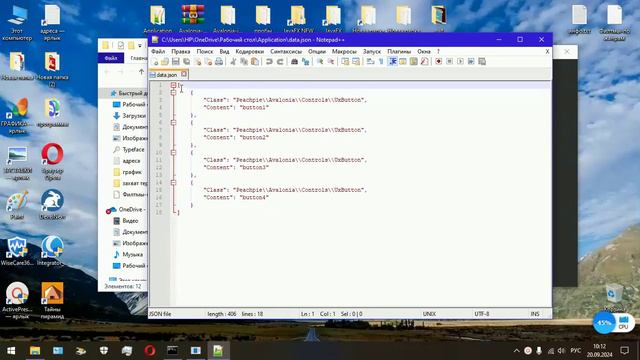Click the INS indicator in status bar
Screen dimensions: 640x360
coord(535,314)
